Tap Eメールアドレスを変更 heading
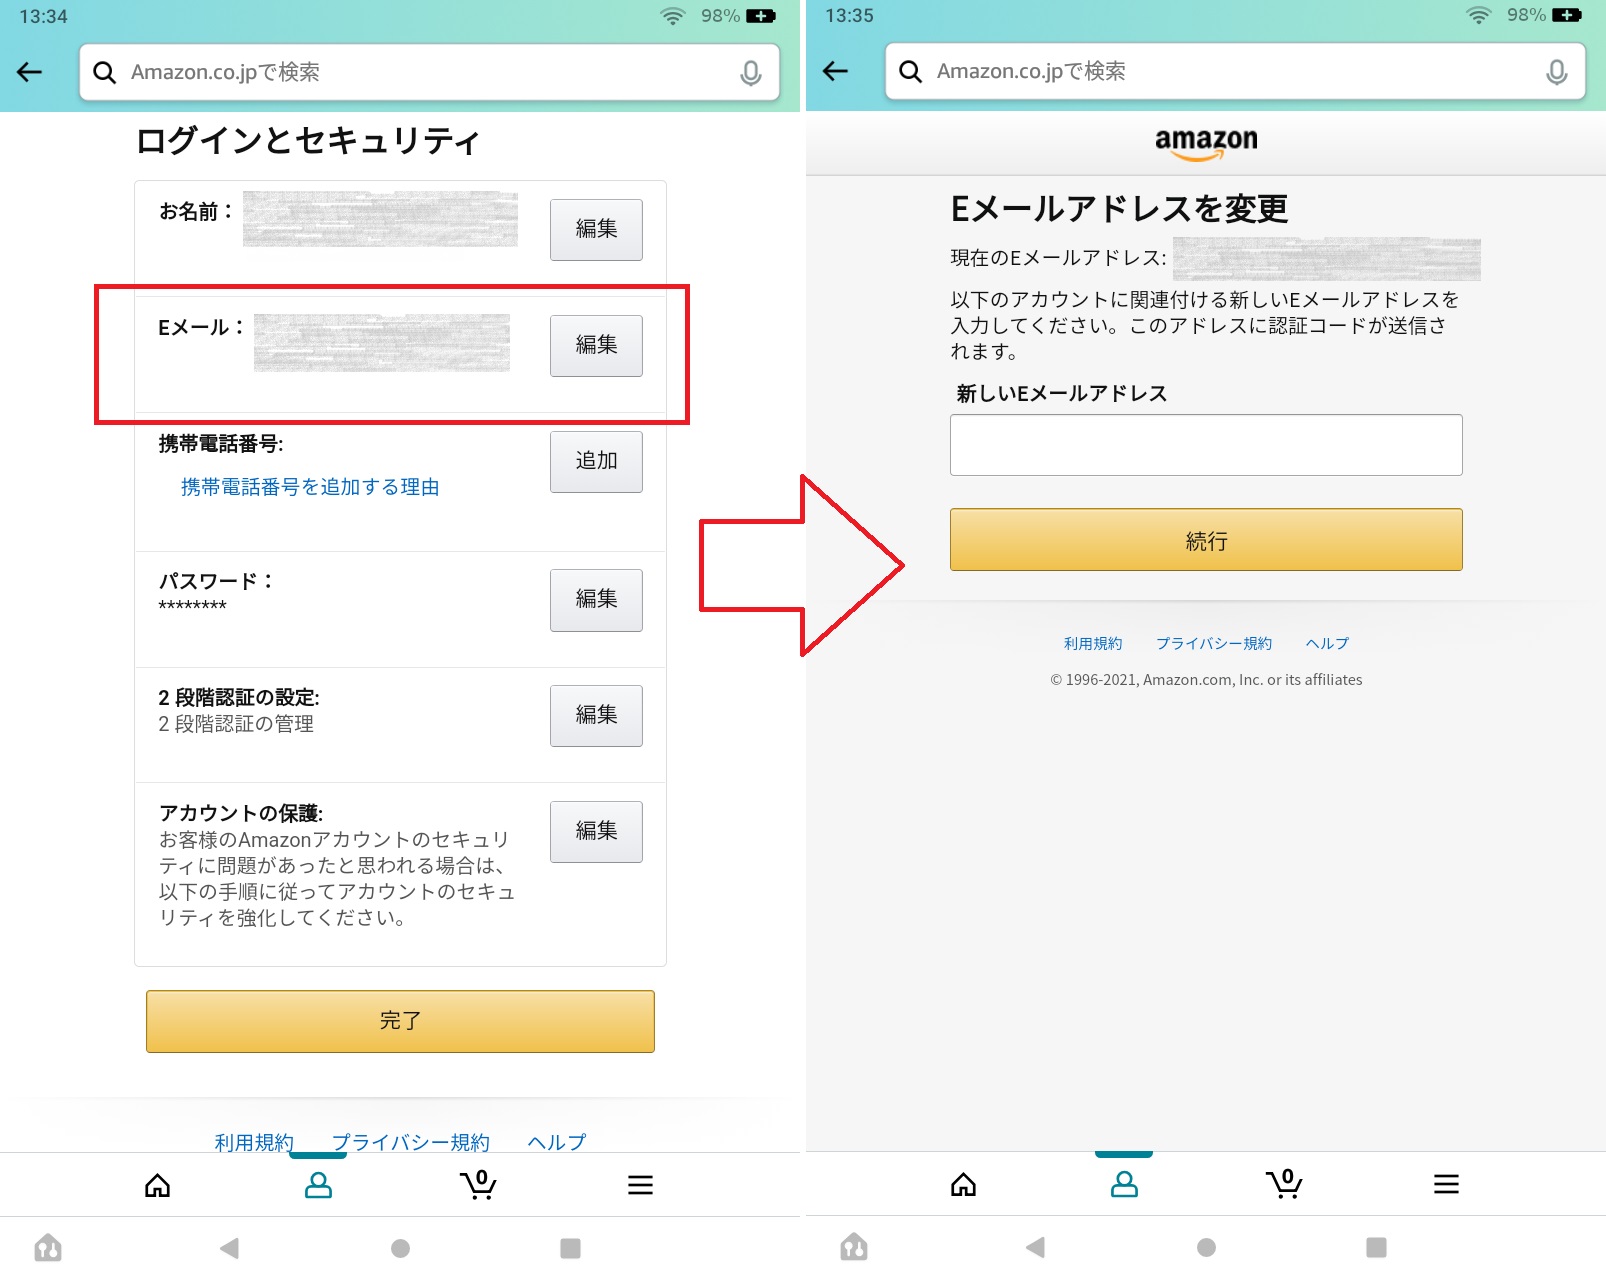The height and width of the screenshot is (1280, 1606). 1119,209
